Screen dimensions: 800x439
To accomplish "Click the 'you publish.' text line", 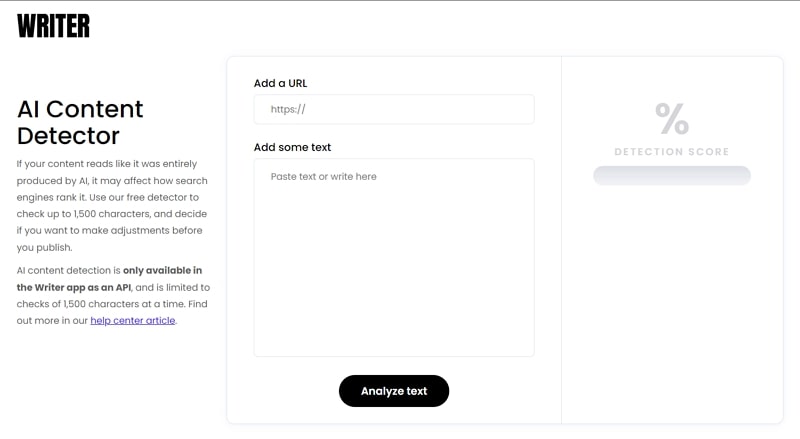I will (44, 248).
